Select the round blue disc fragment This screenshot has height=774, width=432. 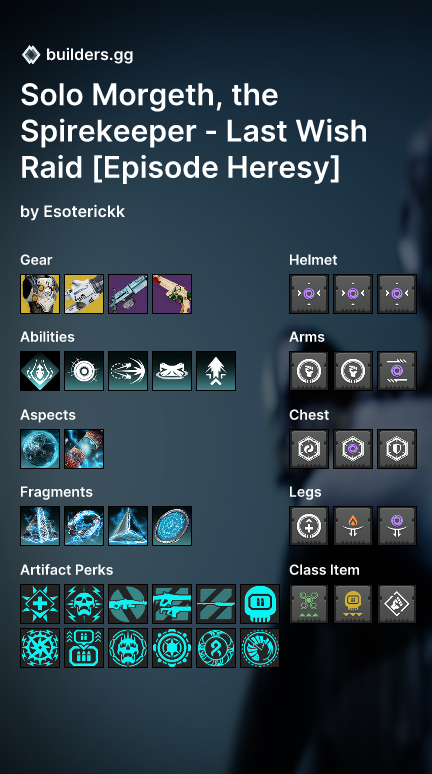(x=172, y=526)
